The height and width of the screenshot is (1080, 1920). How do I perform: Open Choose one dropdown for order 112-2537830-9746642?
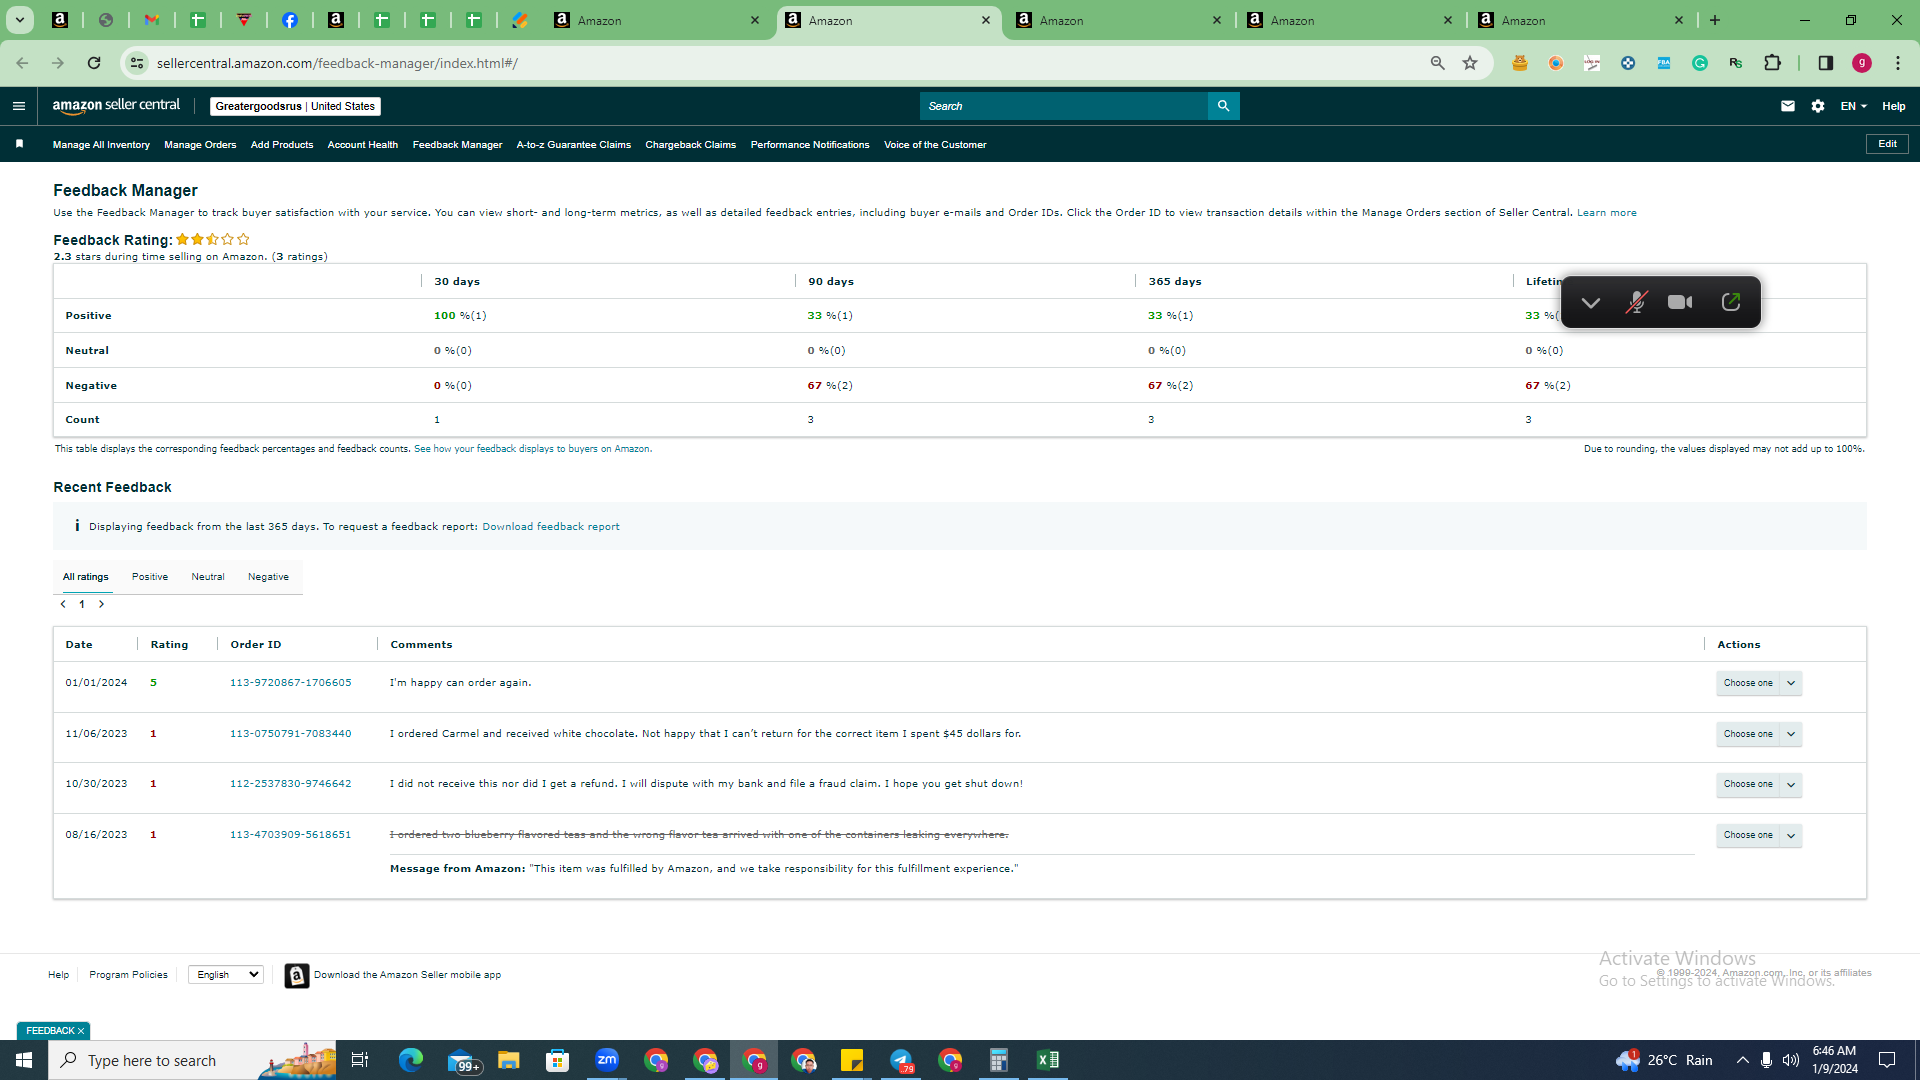[1759, 784]
